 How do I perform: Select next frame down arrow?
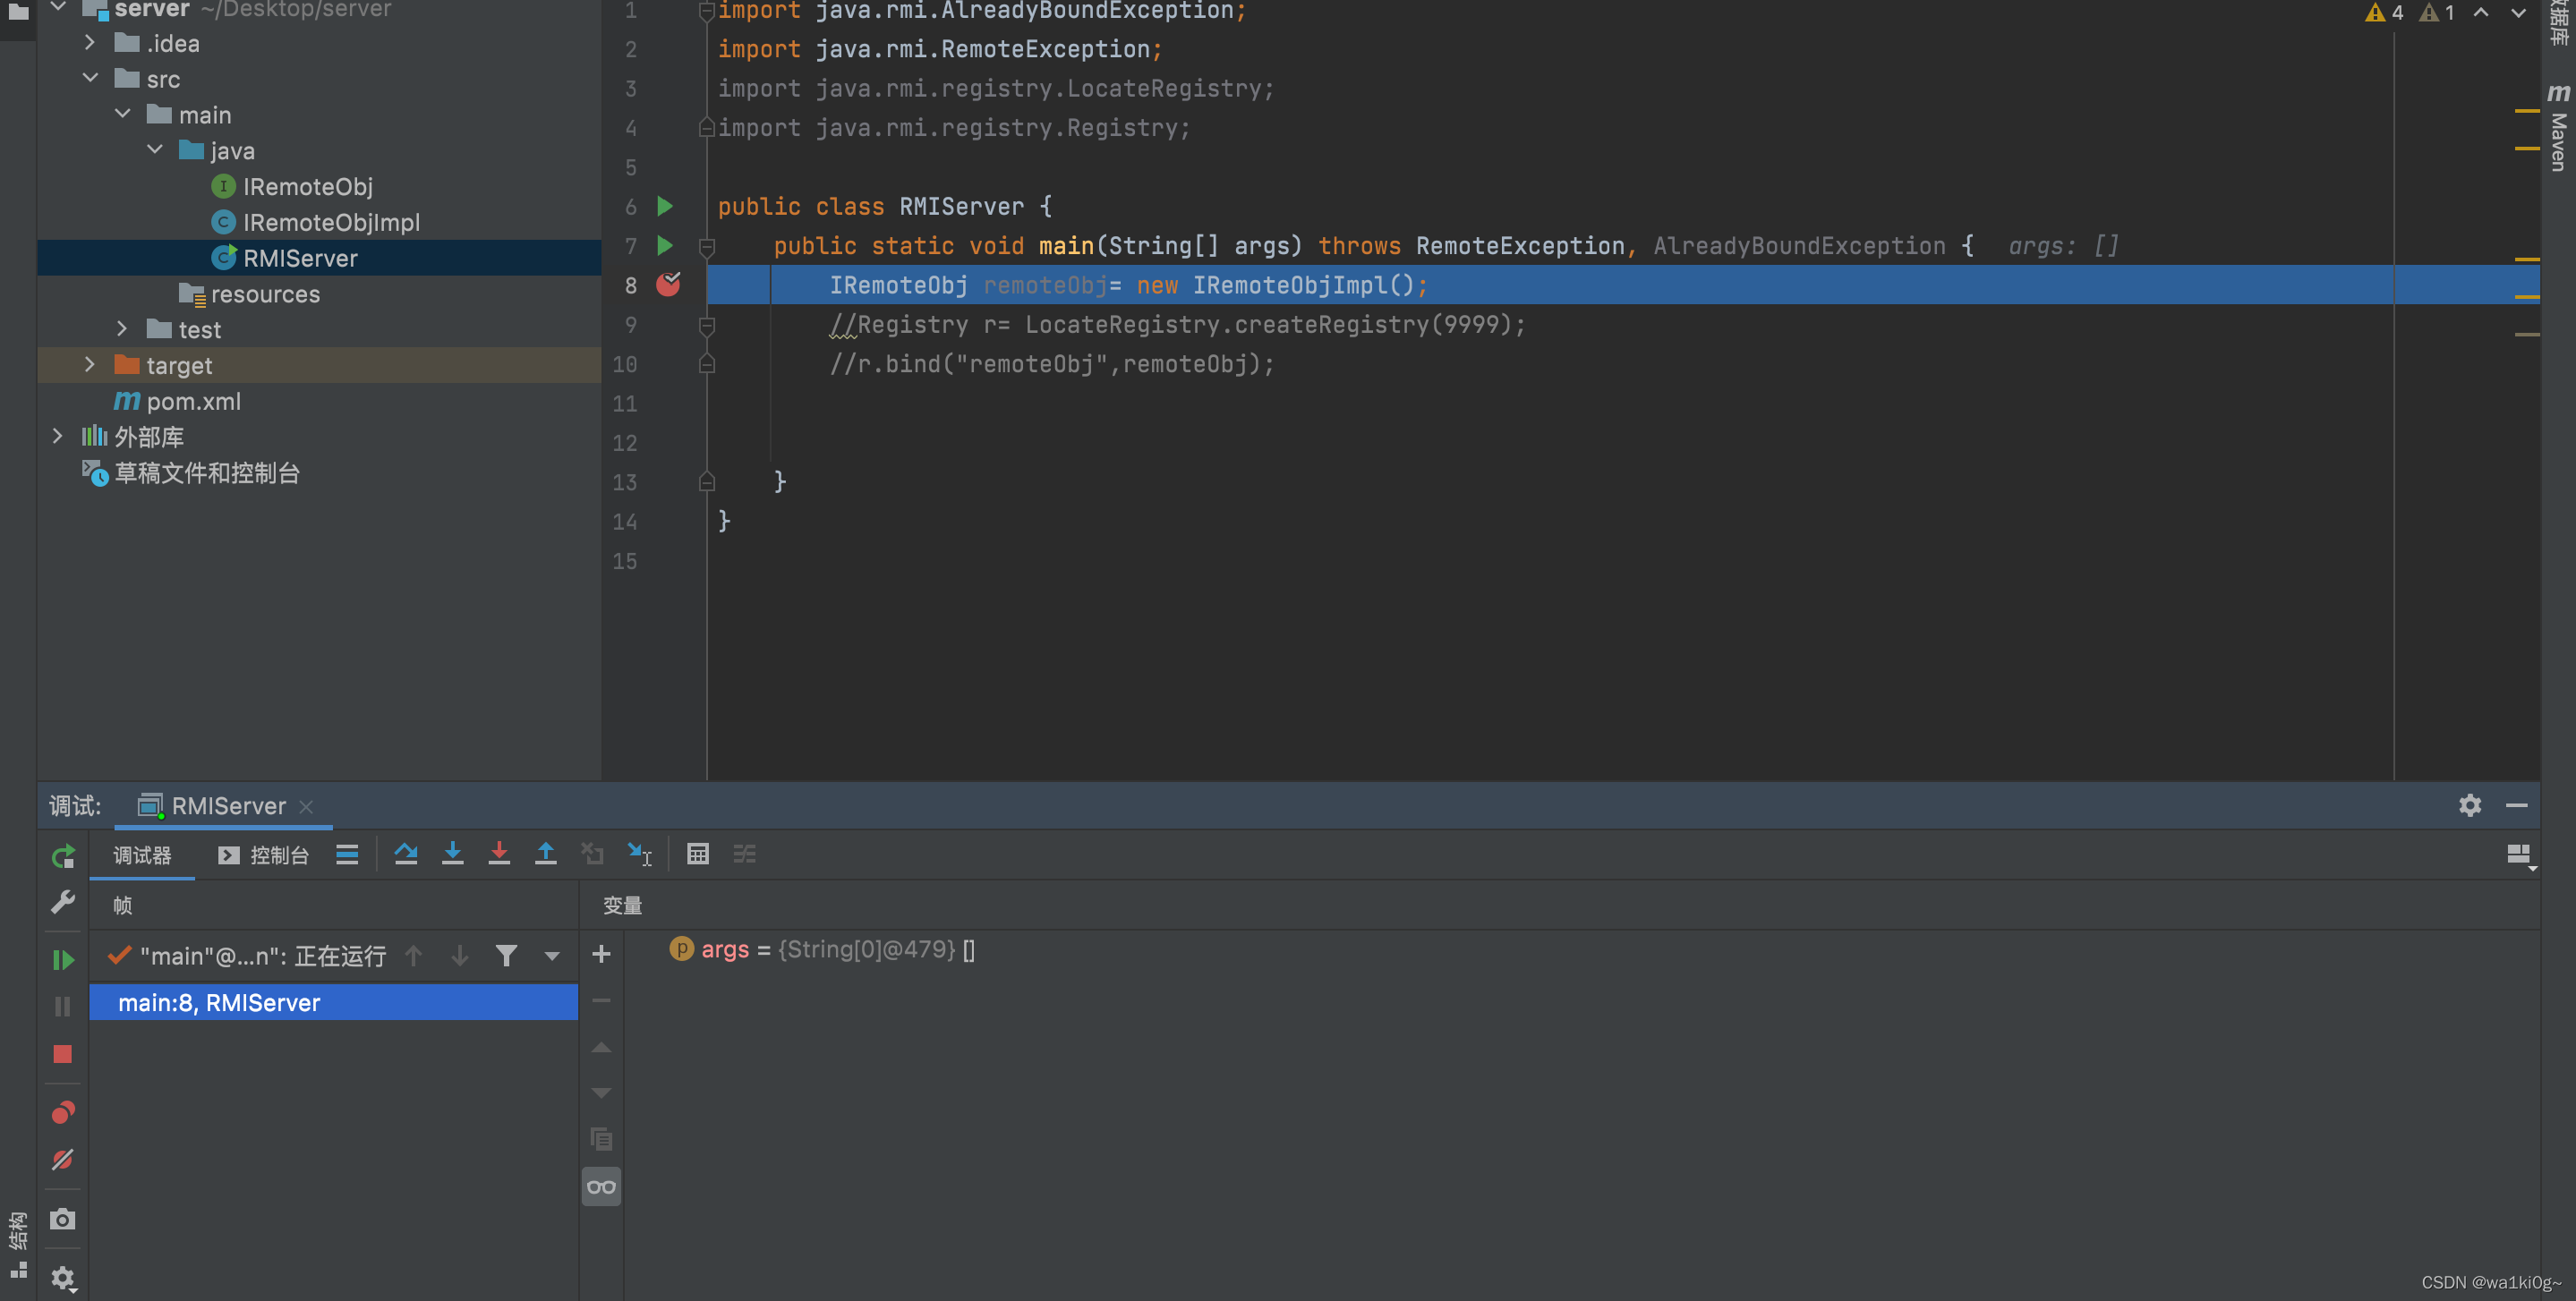[x=460, y=956]
